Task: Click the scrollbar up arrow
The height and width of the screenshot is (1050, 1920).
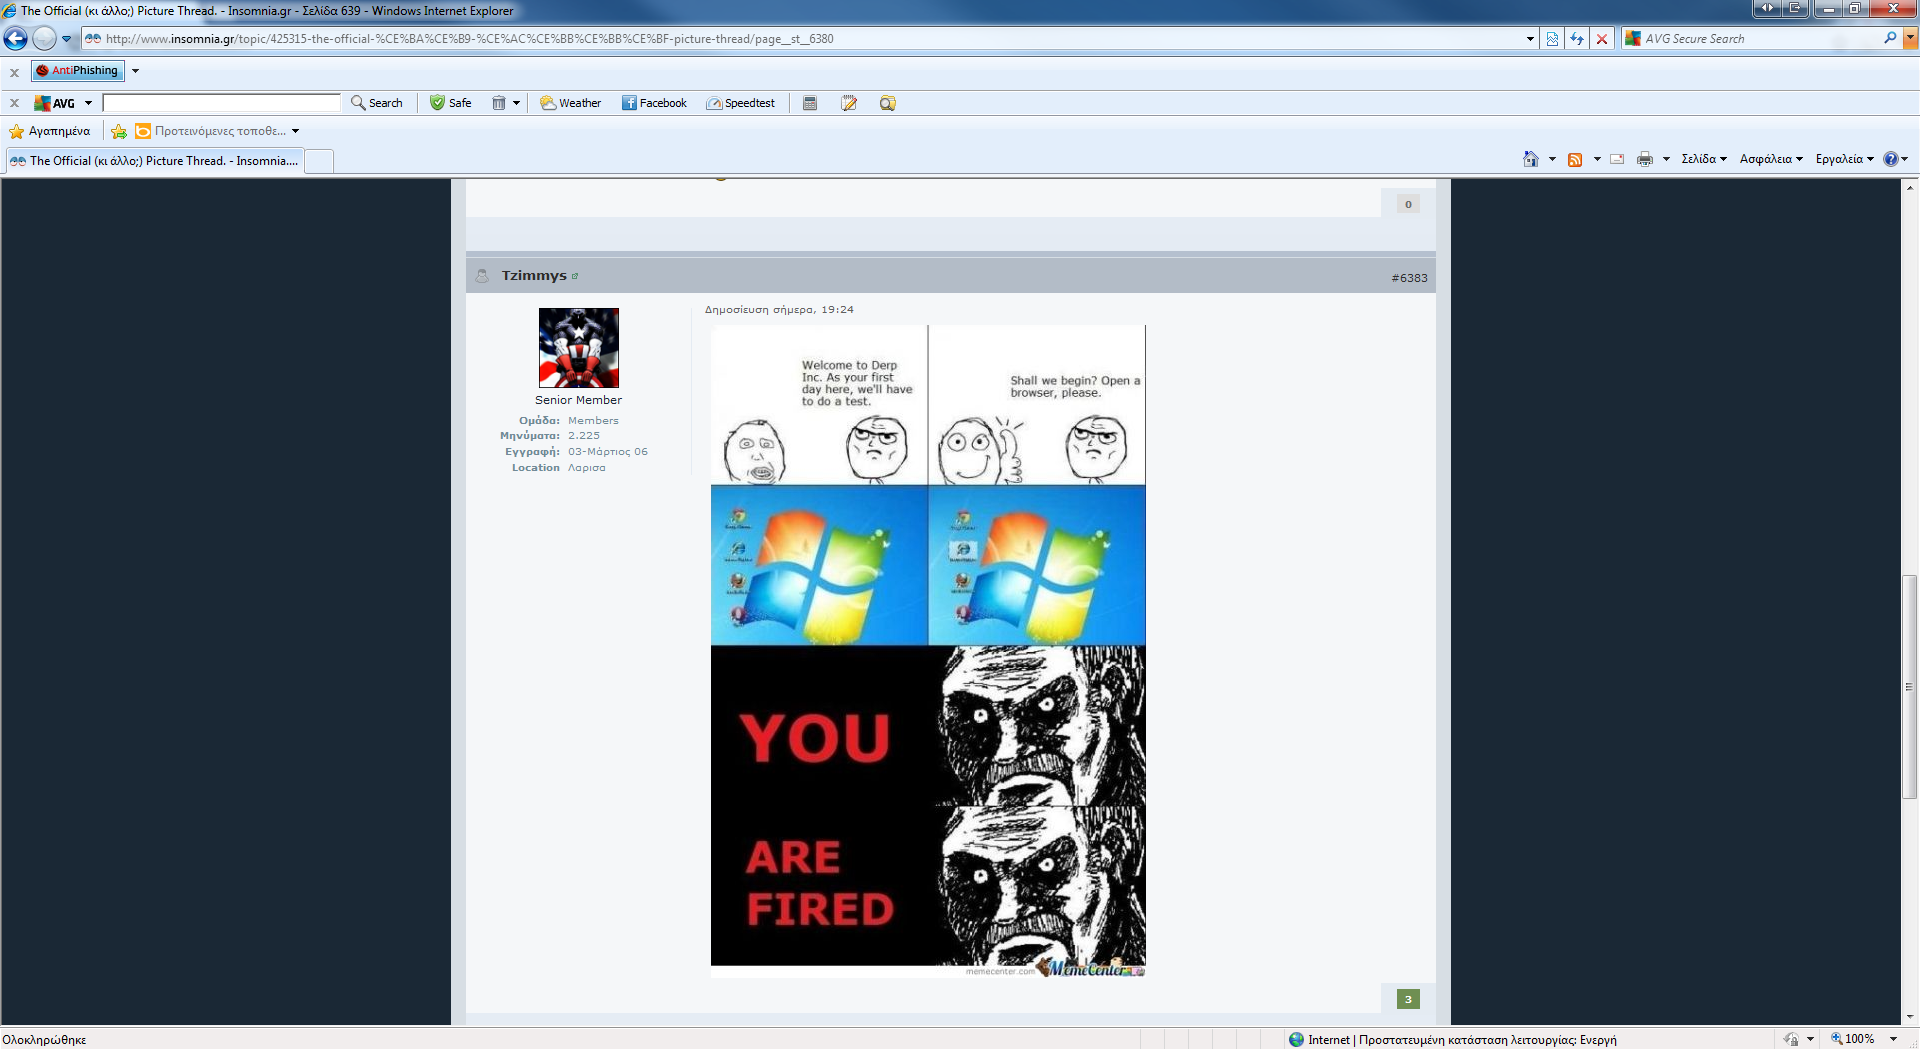Action: [x=1909, y=187]
